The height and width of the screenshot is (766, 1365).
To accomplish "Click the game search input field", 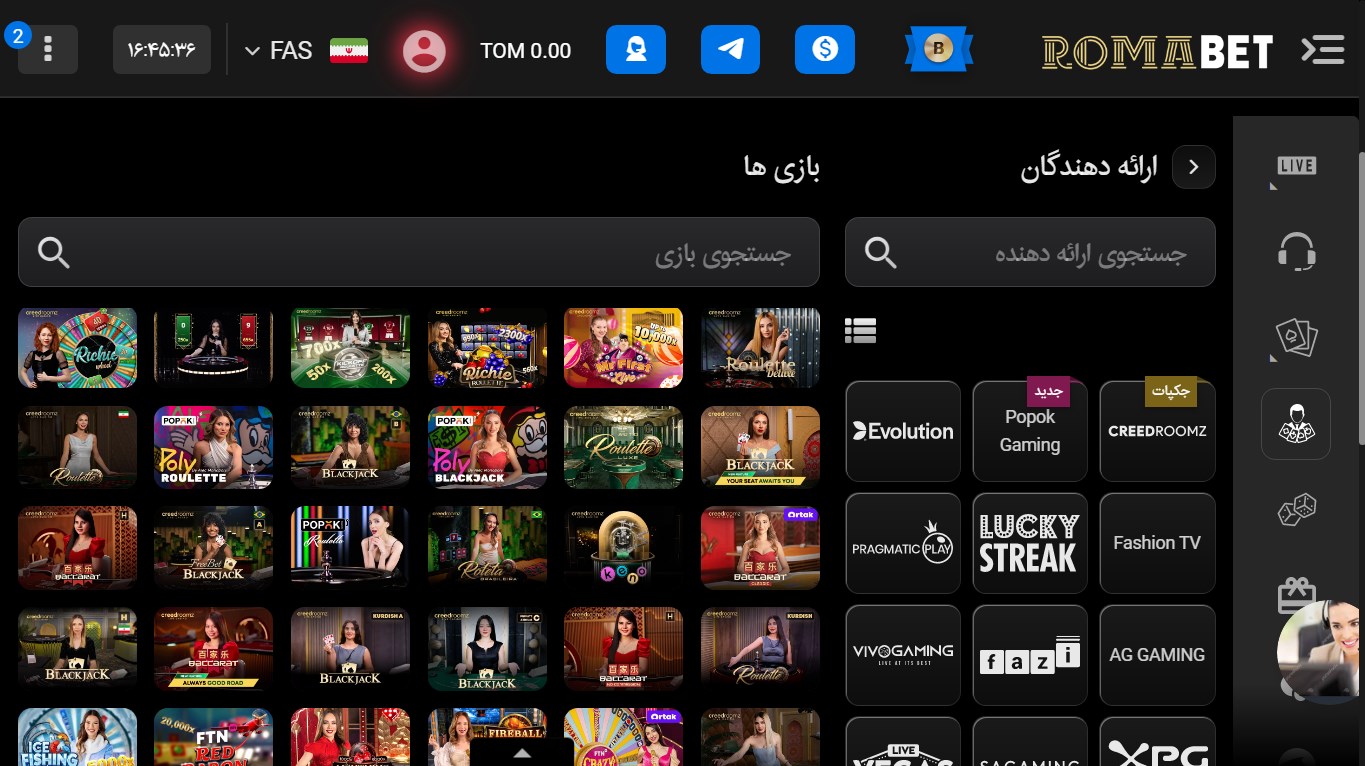I will [x=419, y=252].
